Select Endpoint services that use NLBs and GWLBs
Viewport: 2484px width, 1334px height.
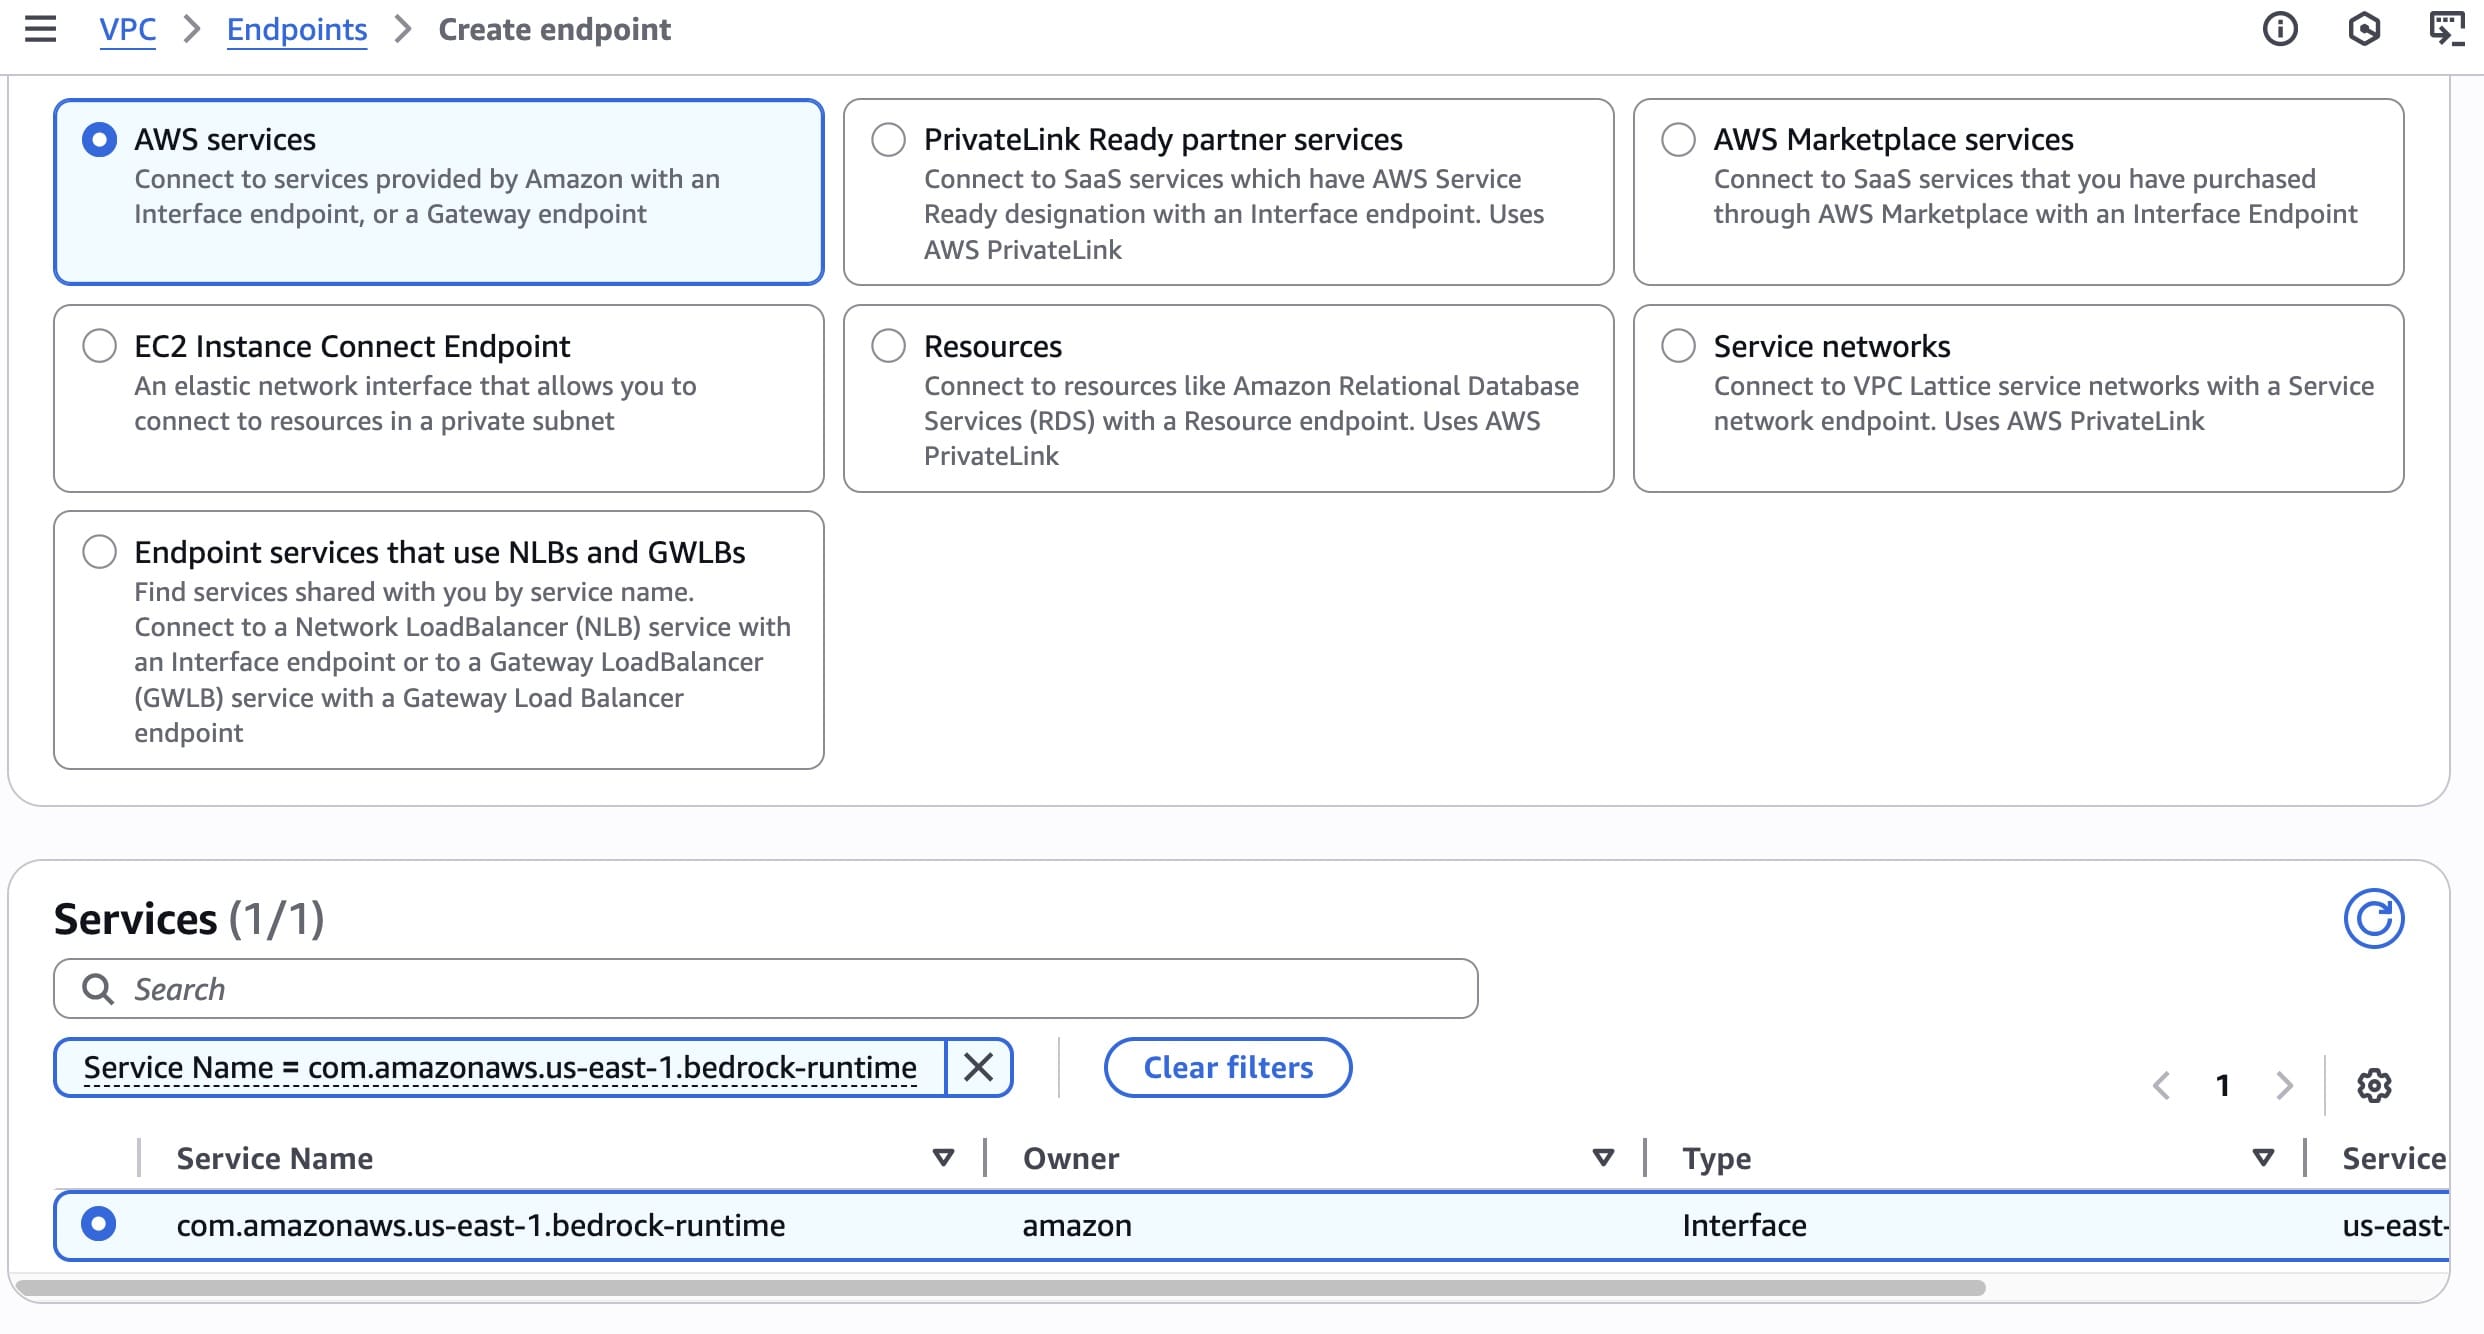pos(99,552)
